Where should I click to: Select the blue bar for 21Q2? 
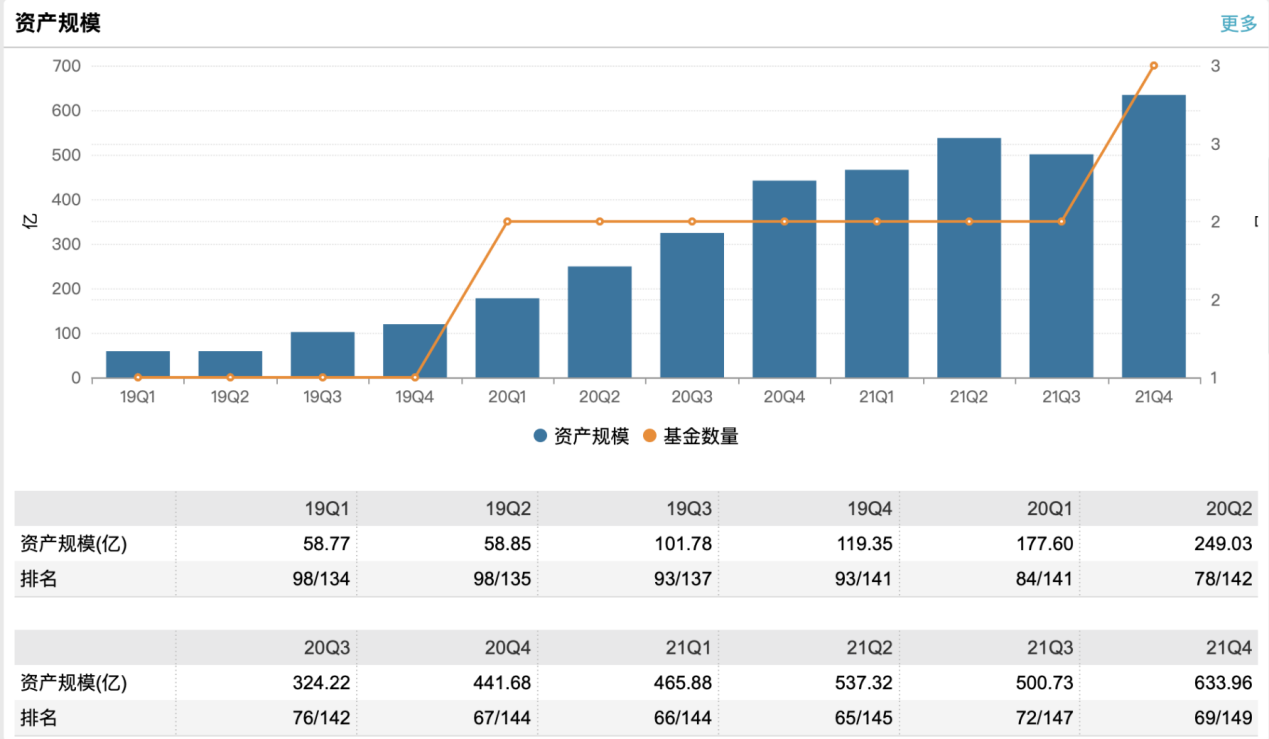(x=969, y=258)
